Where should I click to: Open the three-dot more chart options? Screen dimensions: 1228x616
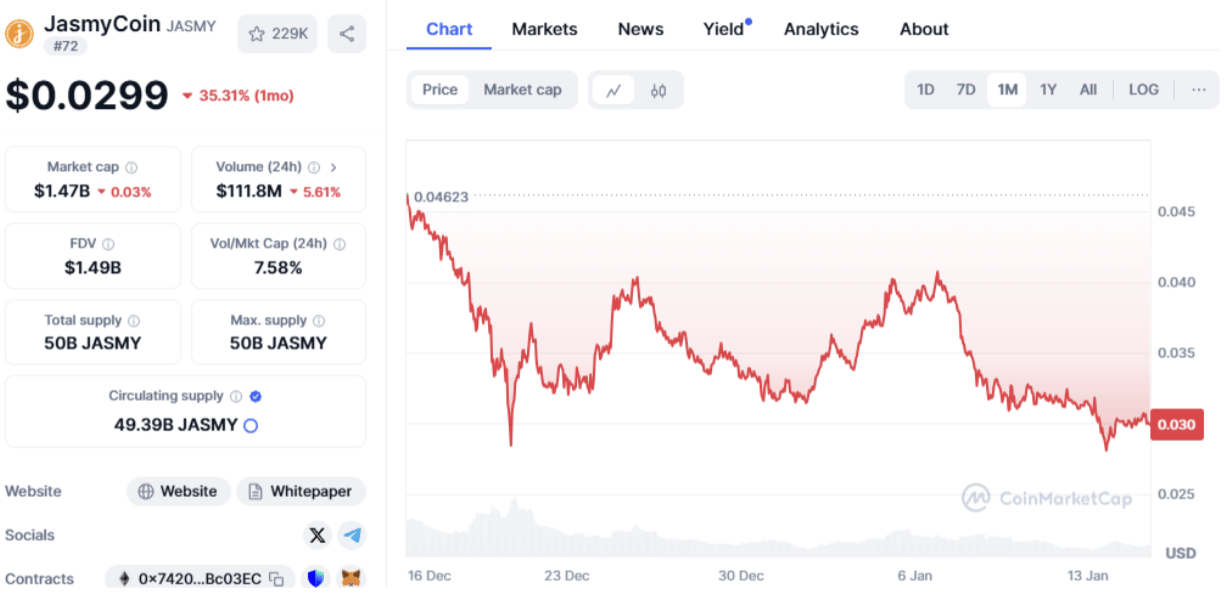pos(1198,90)
